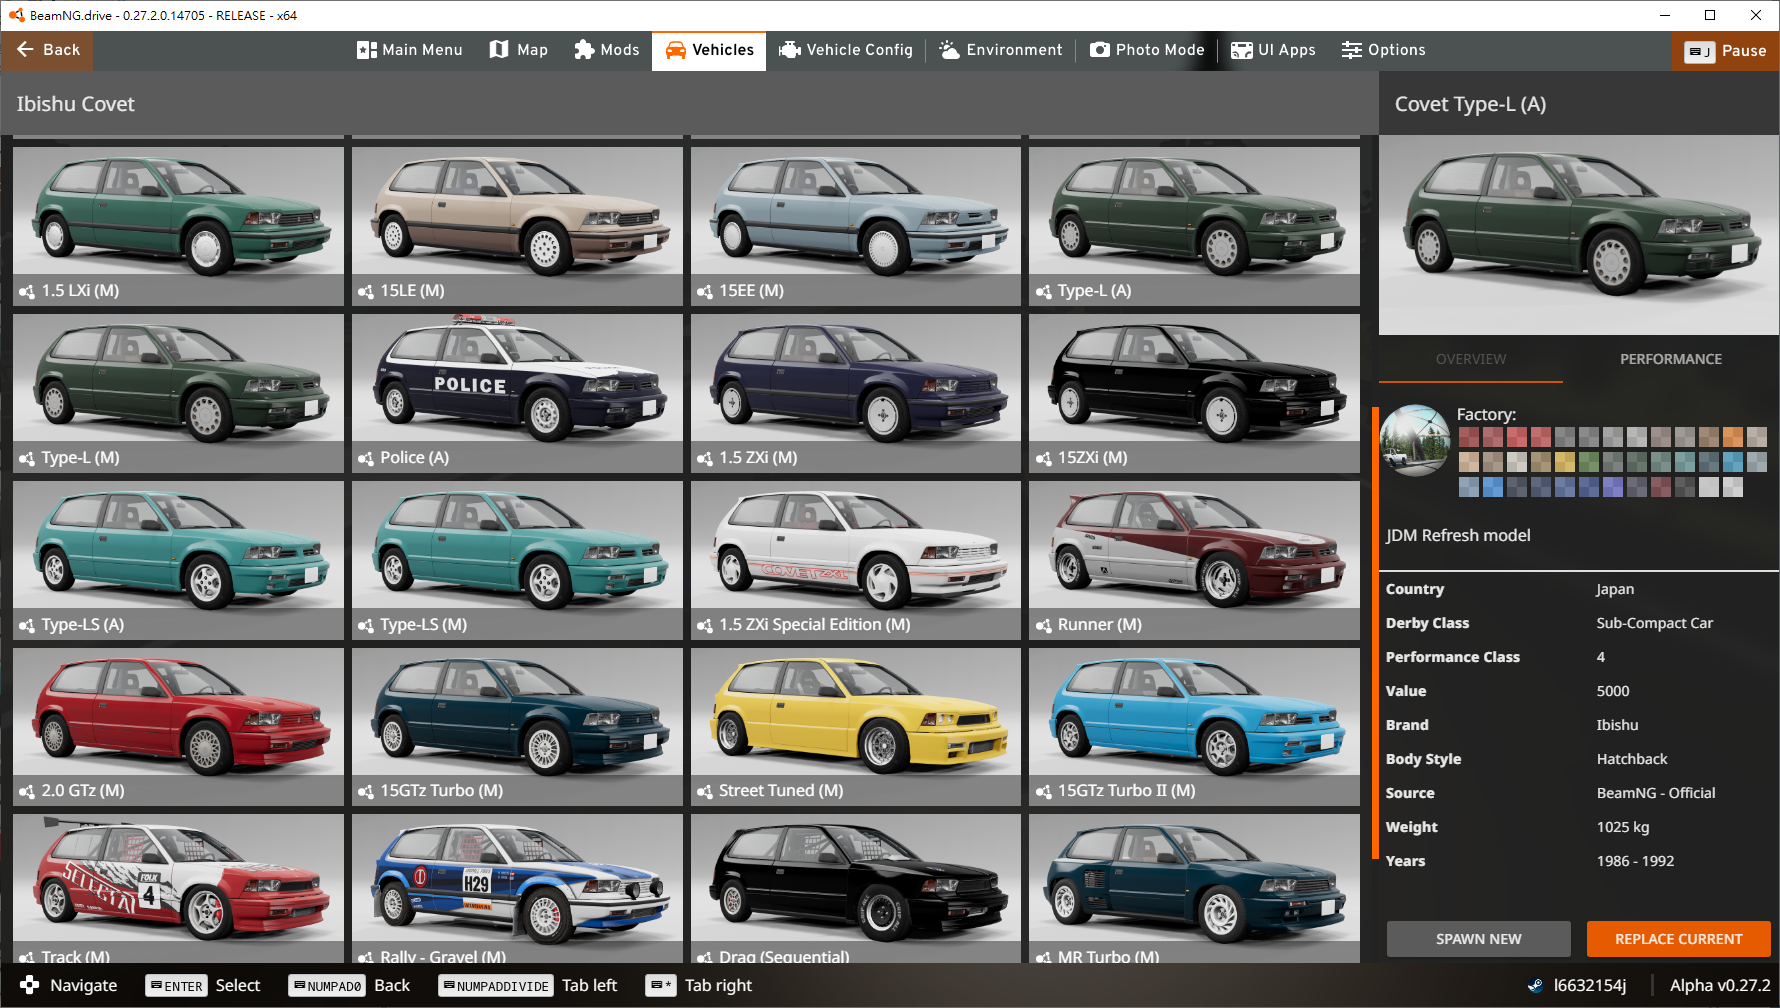Select the Street Tuned (M) vehicle

point(856,727)
